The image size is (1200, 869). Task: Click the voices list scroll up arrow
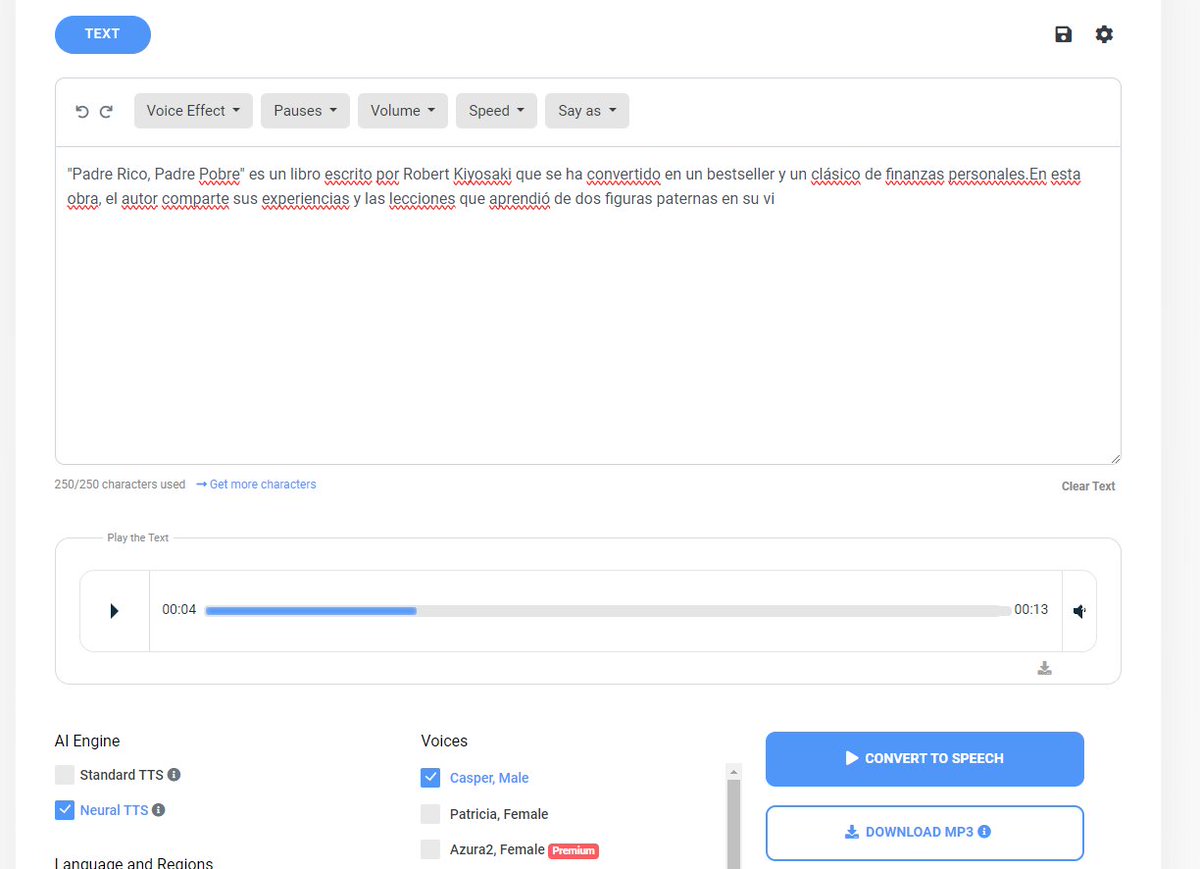pyautogui.click(x=733, y=772)
